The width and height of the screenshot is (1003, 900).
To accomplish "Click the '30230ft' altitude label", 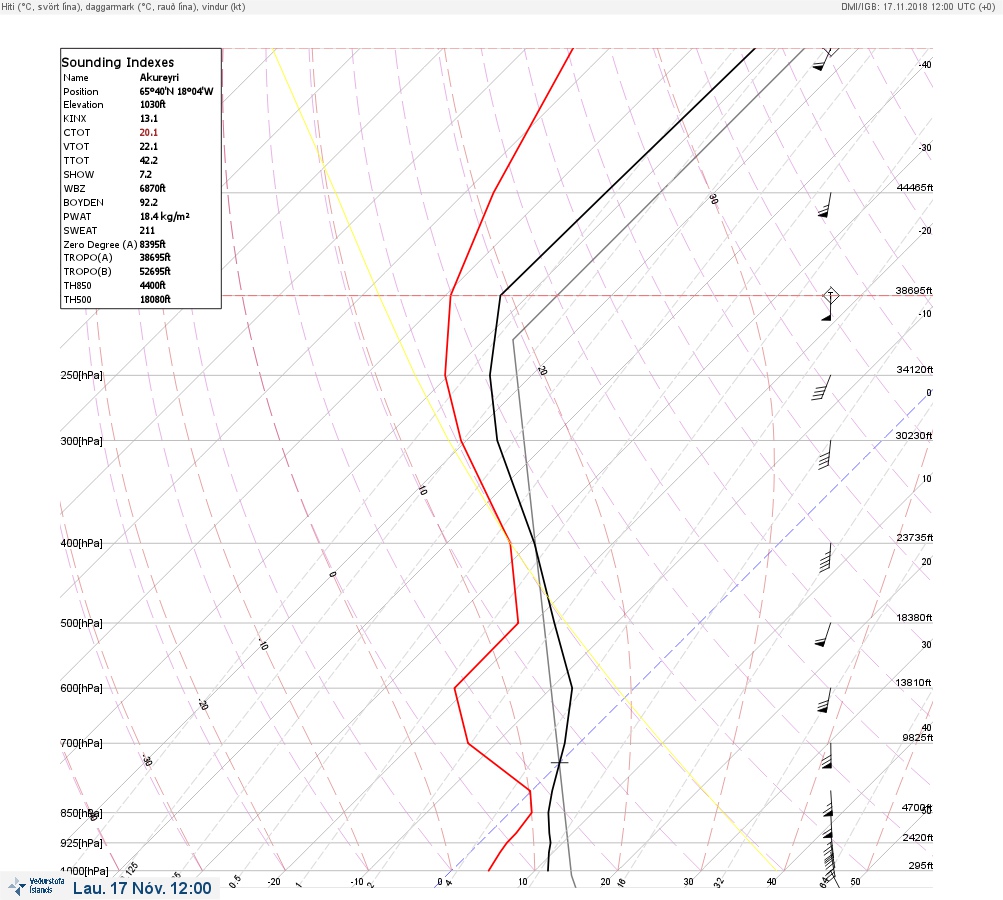I will pyautogui.click(x=914, y=436).
